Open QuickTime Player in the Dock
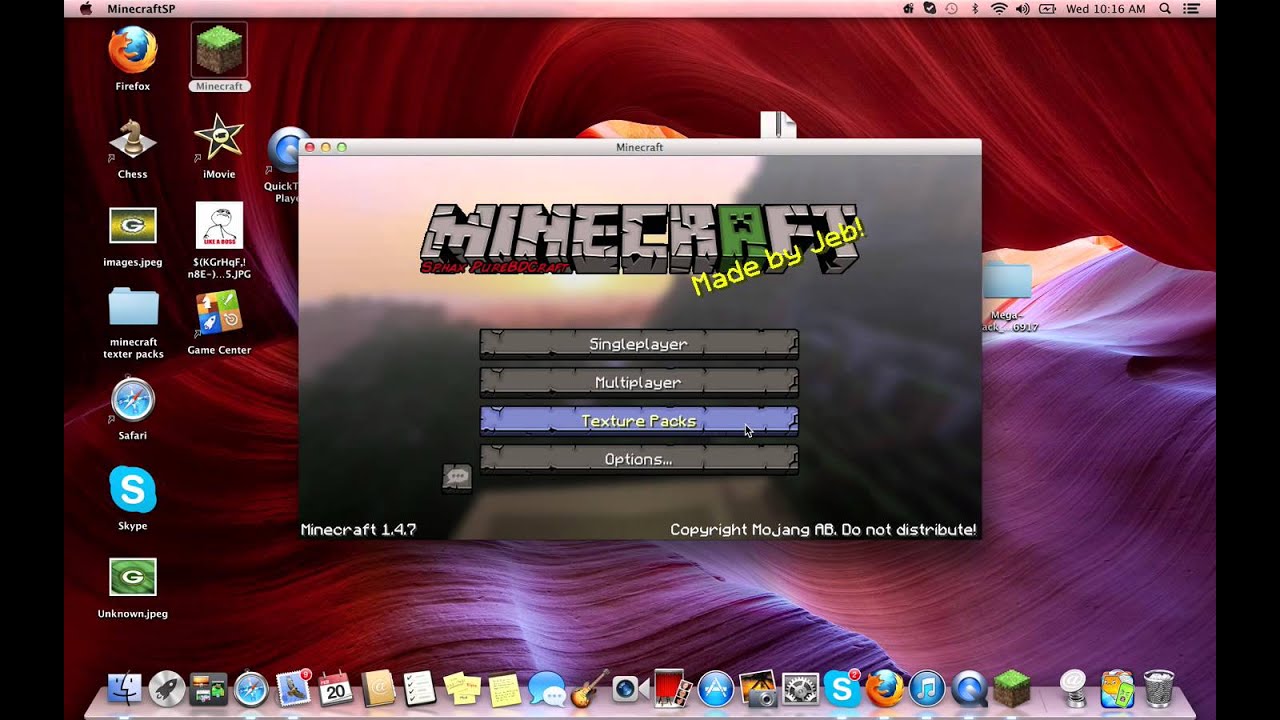 coord(970,688)
